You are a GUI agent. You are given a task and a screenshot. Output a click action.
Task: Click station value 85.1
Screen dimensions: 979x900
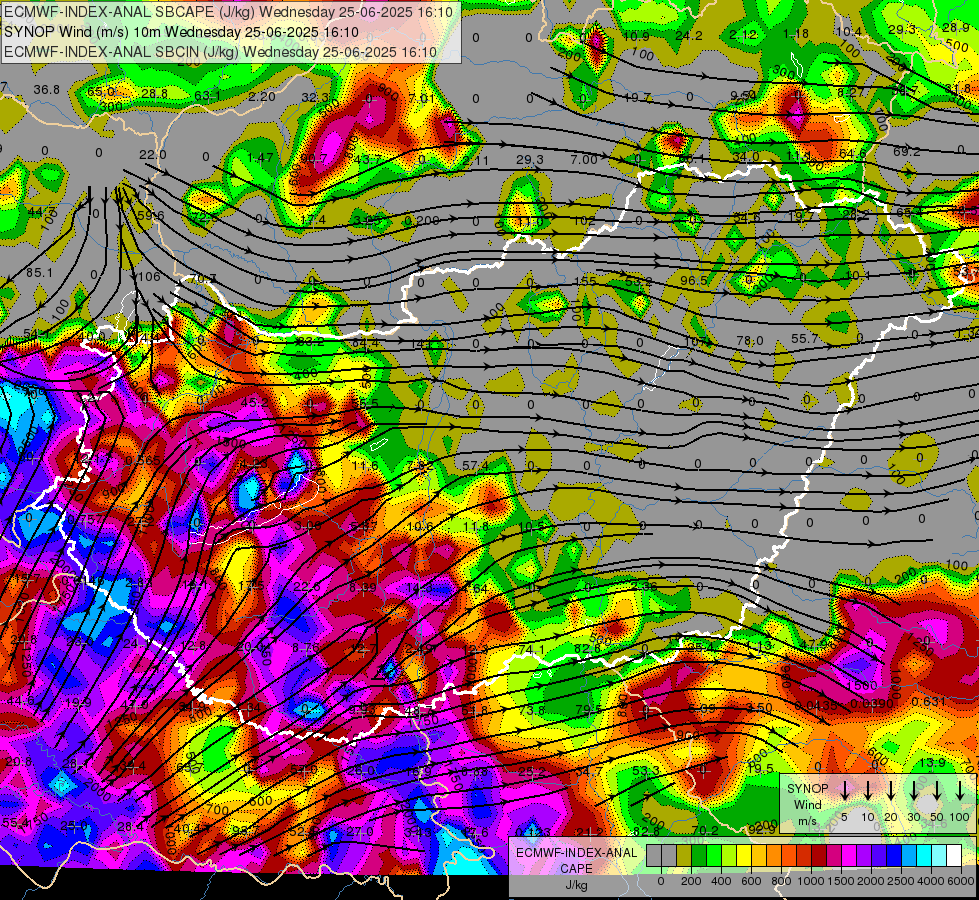[39, 272]
